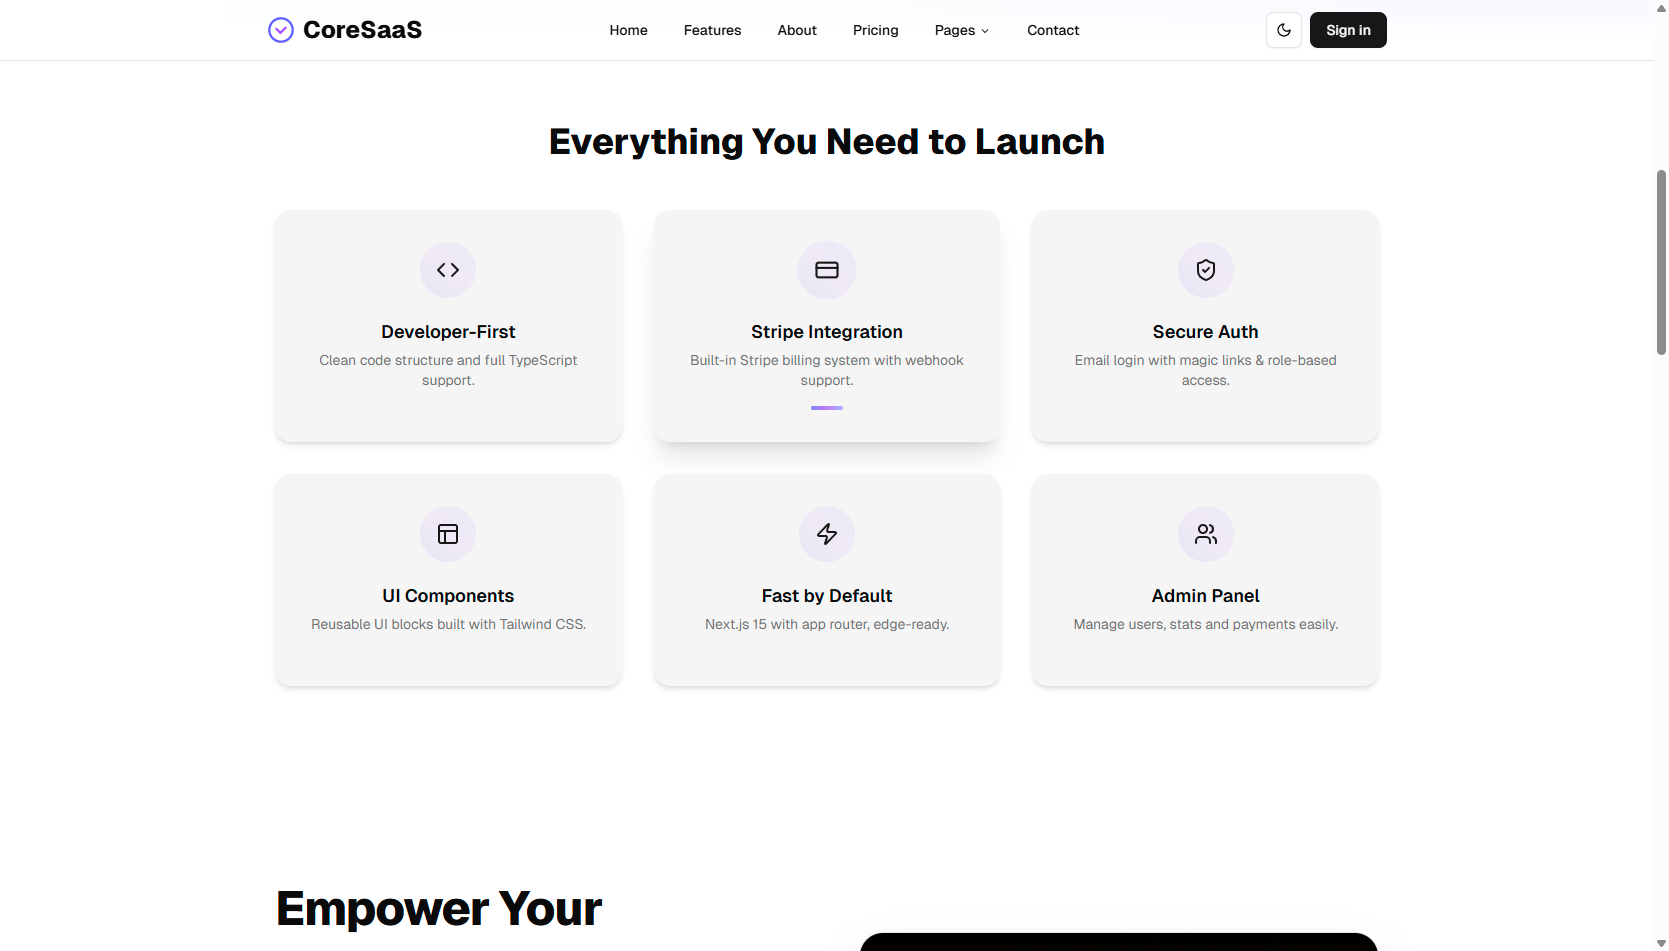Expand the Pages dropdown menu
Screen dimensions: 1669x951
[x=962, y=30]
